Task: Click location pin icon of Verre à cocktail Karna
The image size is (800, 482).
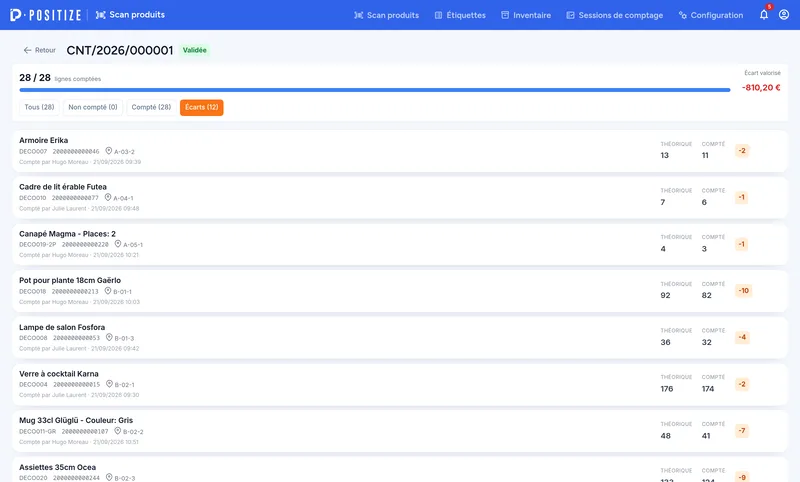Action: click(109, 384)
